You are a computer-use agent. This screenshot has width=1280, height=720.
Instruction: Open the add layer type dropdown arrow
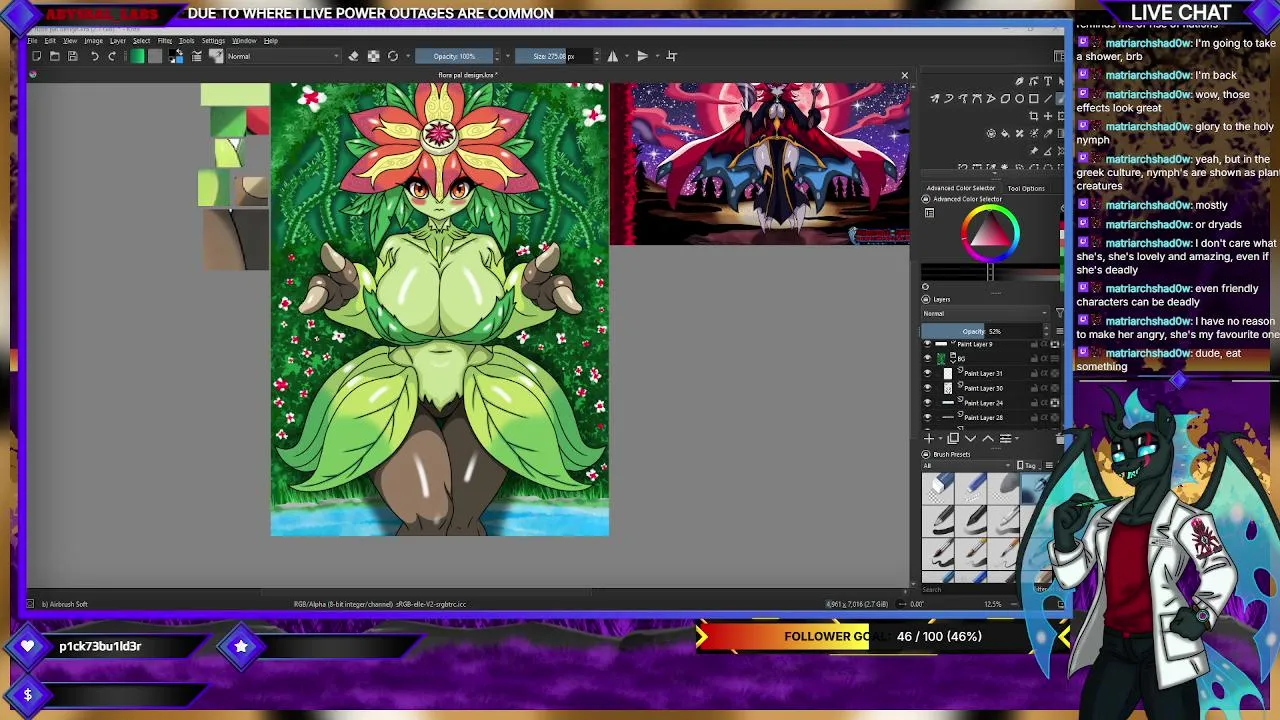941,439
